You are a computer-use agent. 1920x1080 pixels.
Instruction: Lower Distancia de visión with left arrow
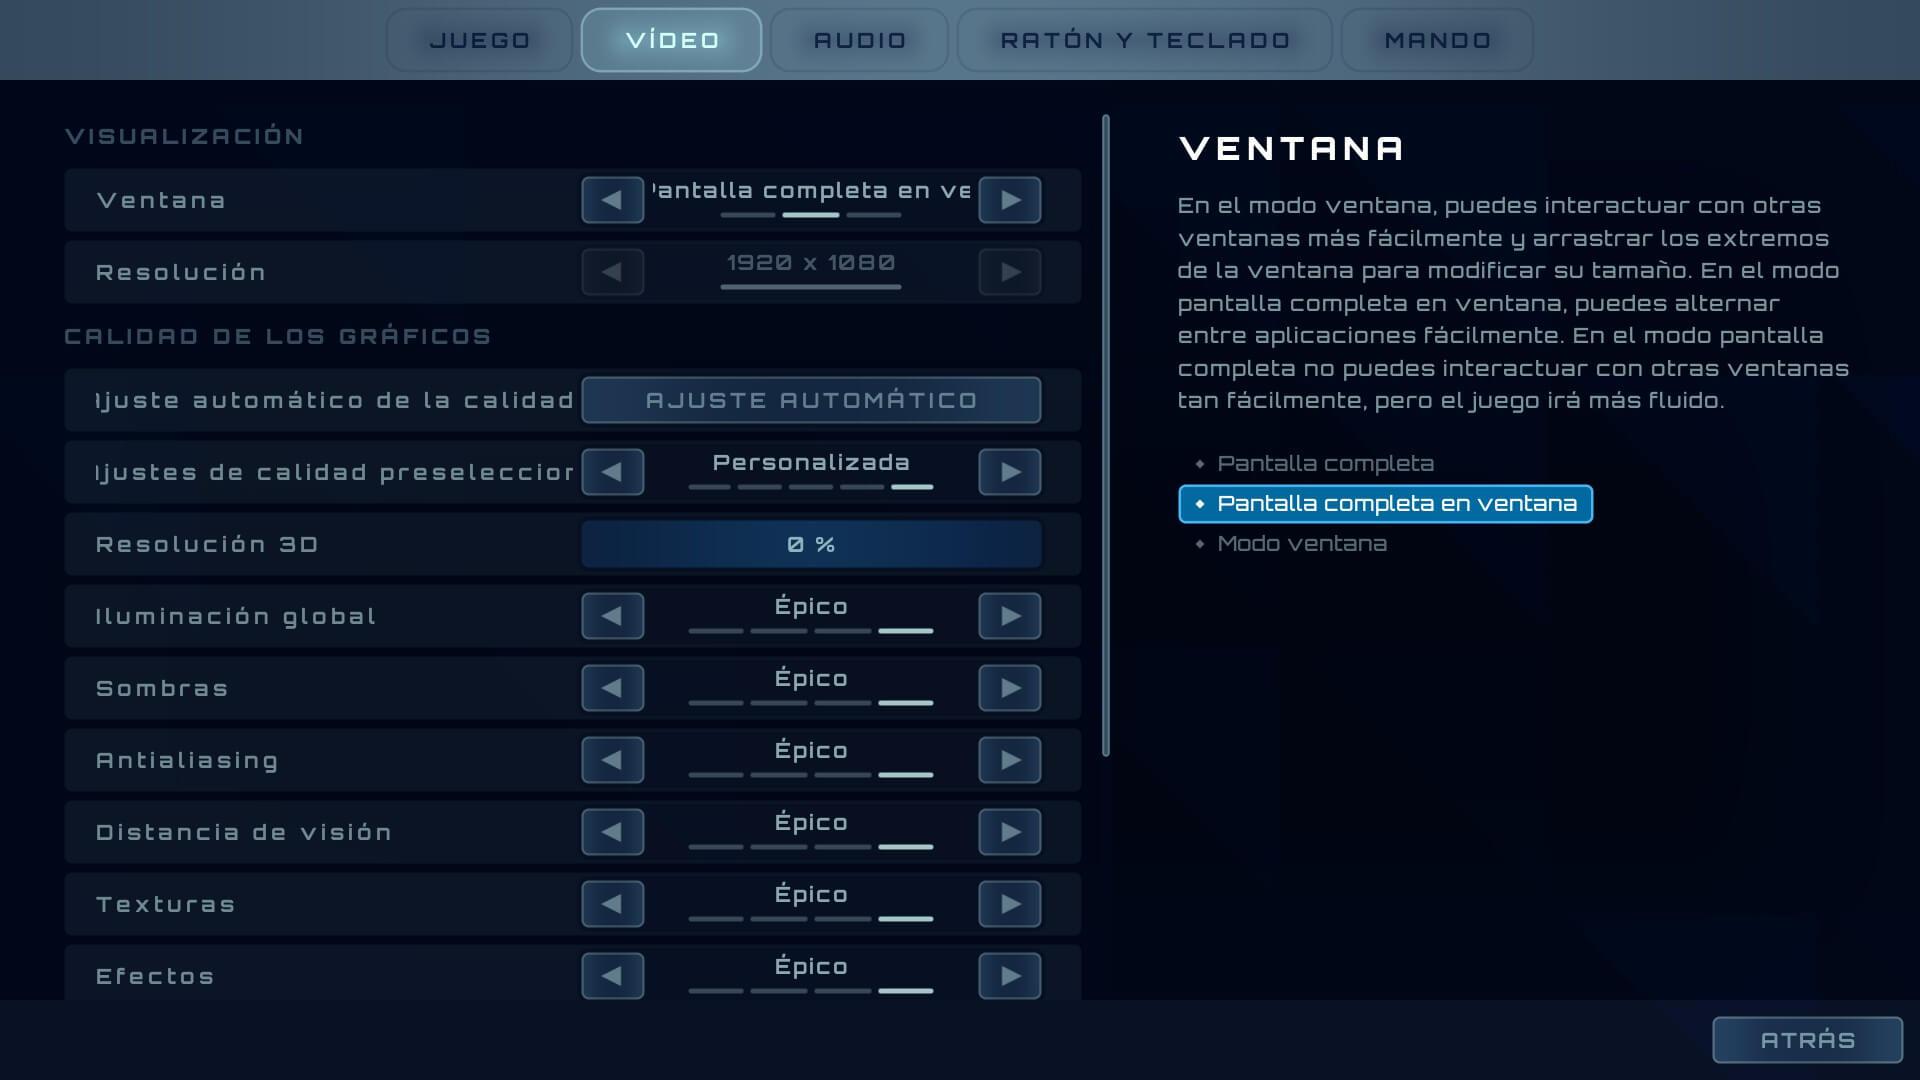[x=612, y=832]
